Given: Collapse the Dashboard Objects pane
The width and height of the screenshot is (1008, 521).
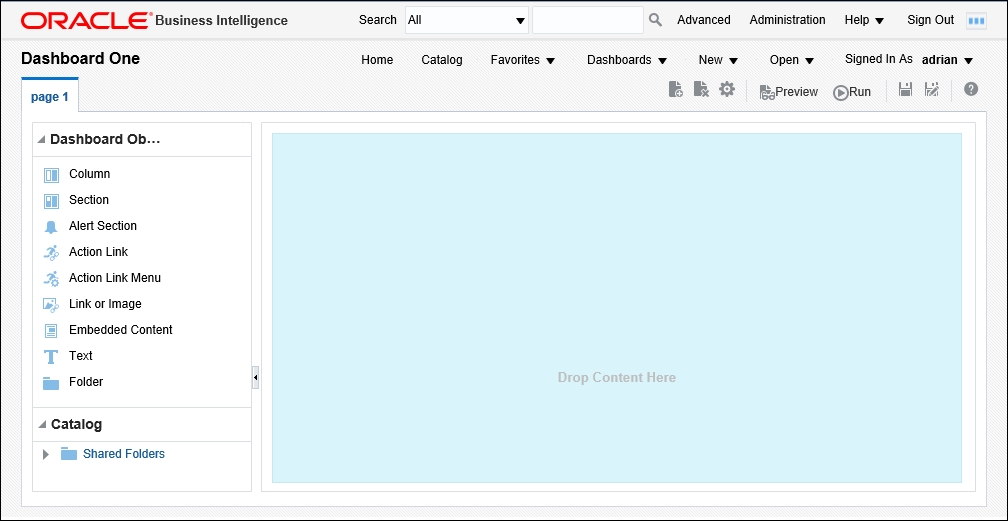Looking at the screenshot, I should [x=42, y=140].
